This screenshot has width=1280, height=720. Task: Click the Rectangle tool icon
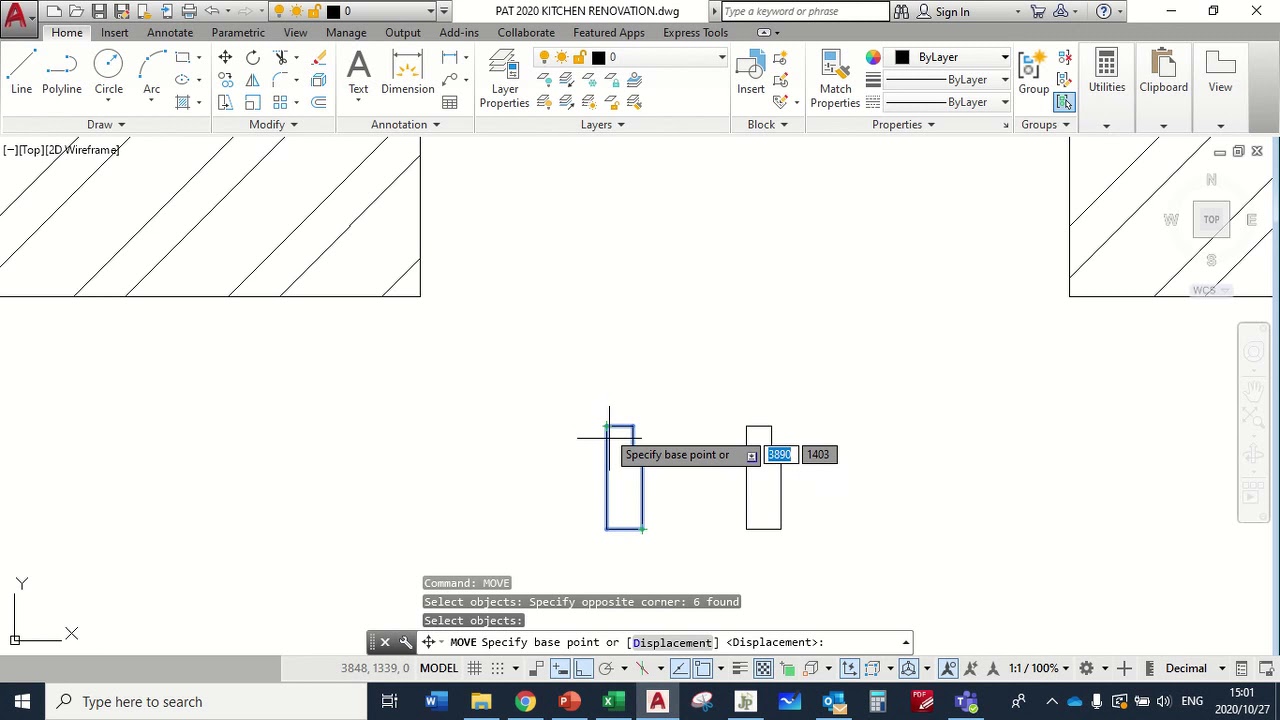point(183,57)
